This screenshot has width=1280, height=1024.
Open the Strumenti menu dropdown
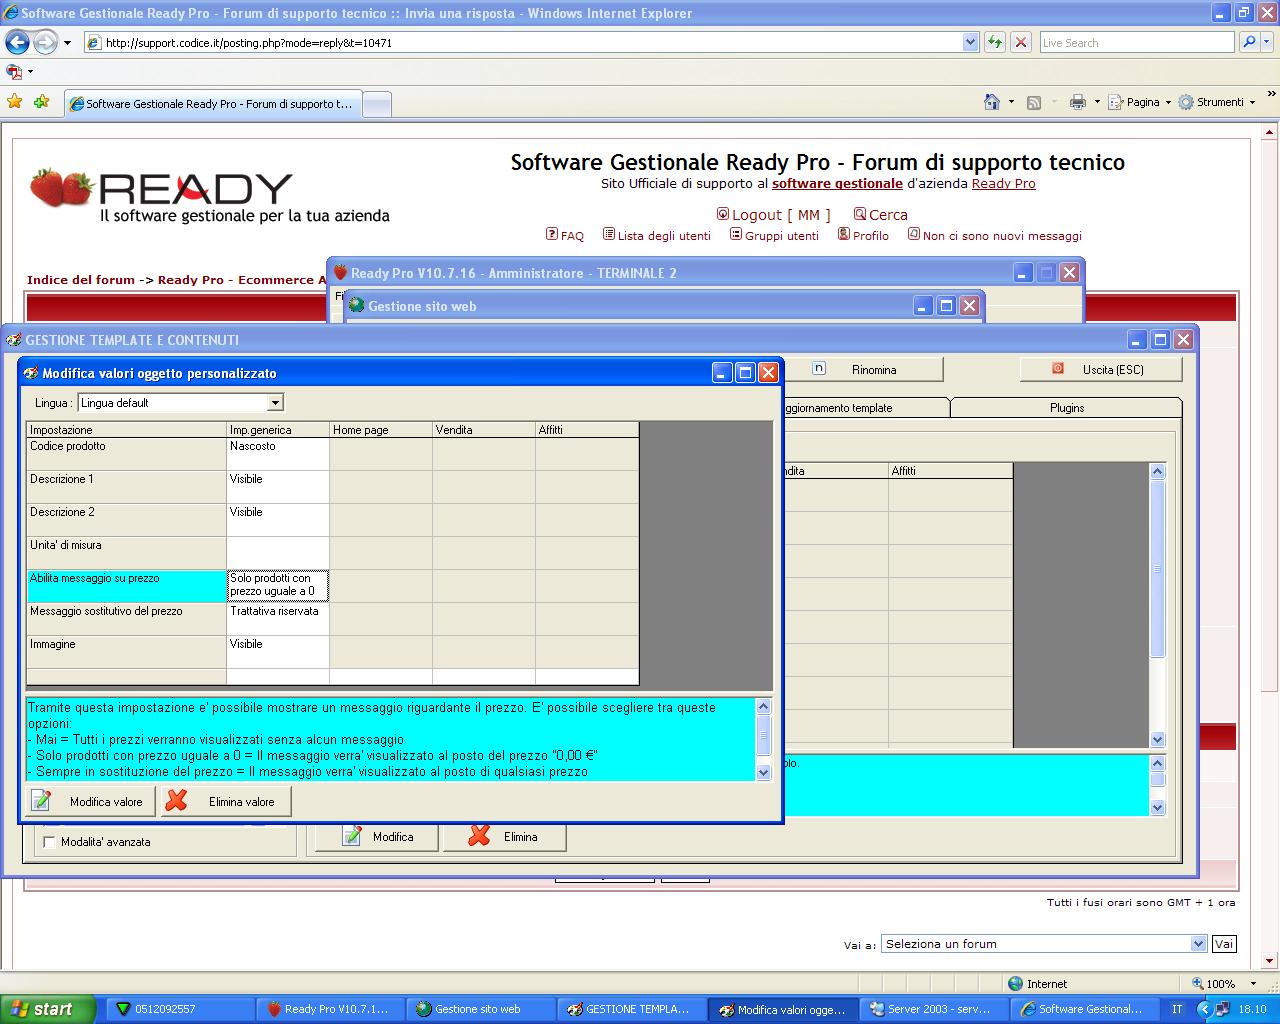[1217, 102]
